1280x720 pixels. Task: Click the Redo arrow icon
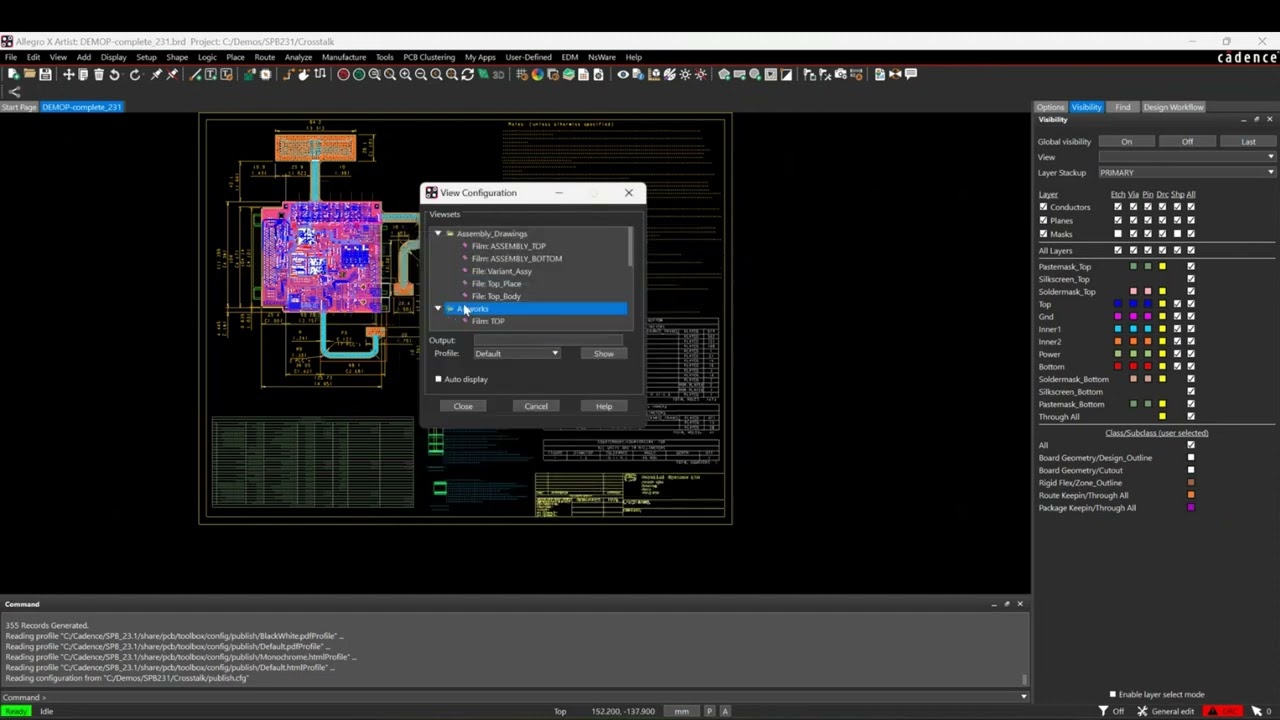tap(135, 74)
